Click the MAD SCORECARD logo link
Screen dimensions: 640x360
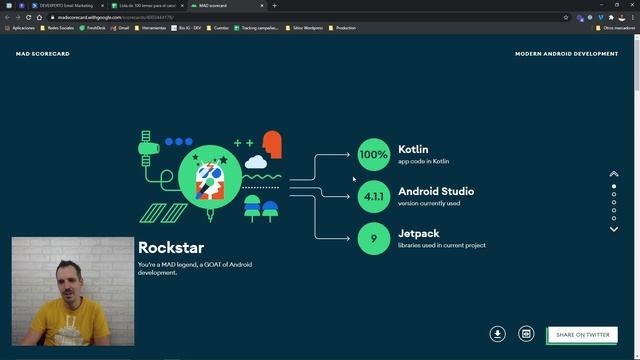tap(42, 54)
